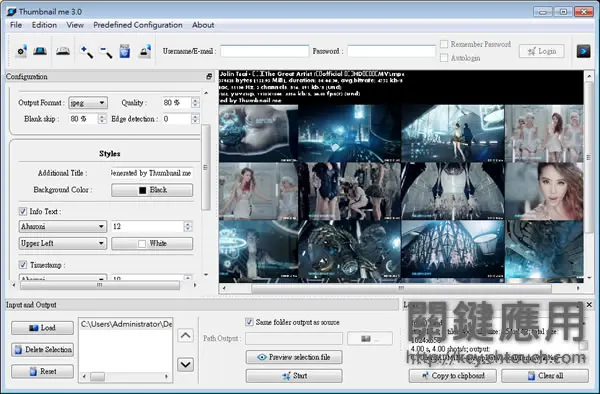Click the padlock icon in toolbar
Screen dimensions: 600x394
click(x=145, y=51)
